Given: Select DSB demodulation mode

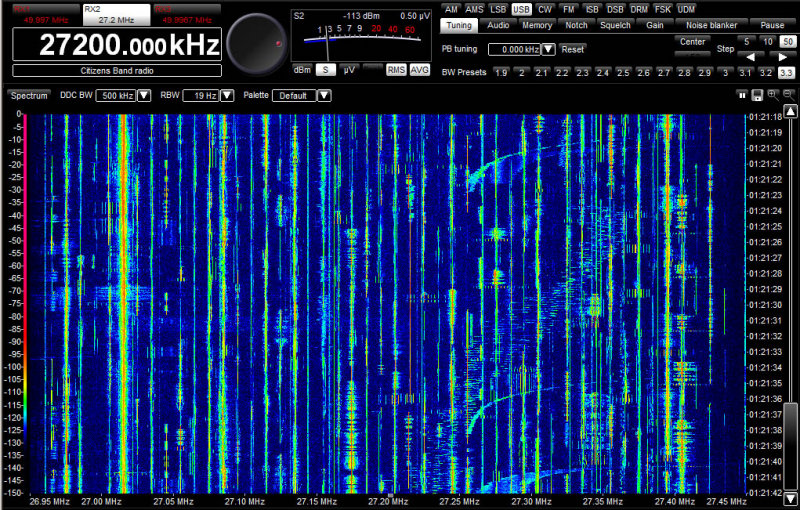Looking at the screenshot, I should 615,9.
